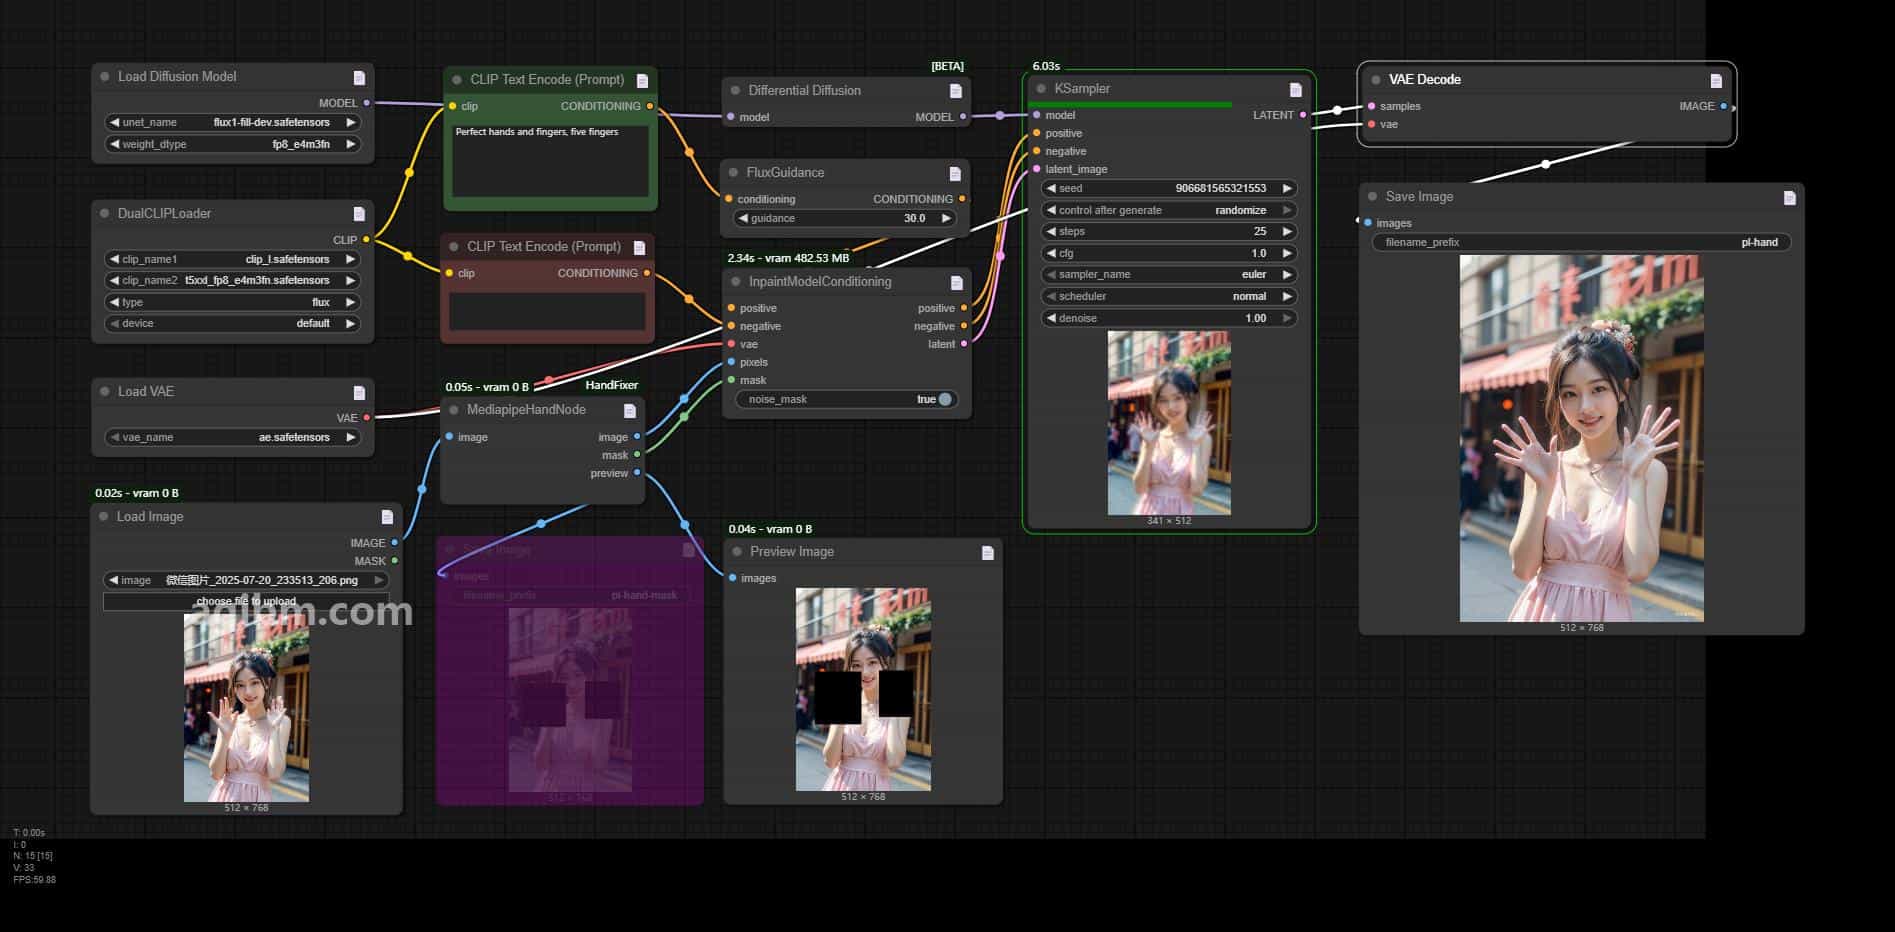Collapse the Differential Diffusion node via title dot
The image size is (1895, 932).
735,91
